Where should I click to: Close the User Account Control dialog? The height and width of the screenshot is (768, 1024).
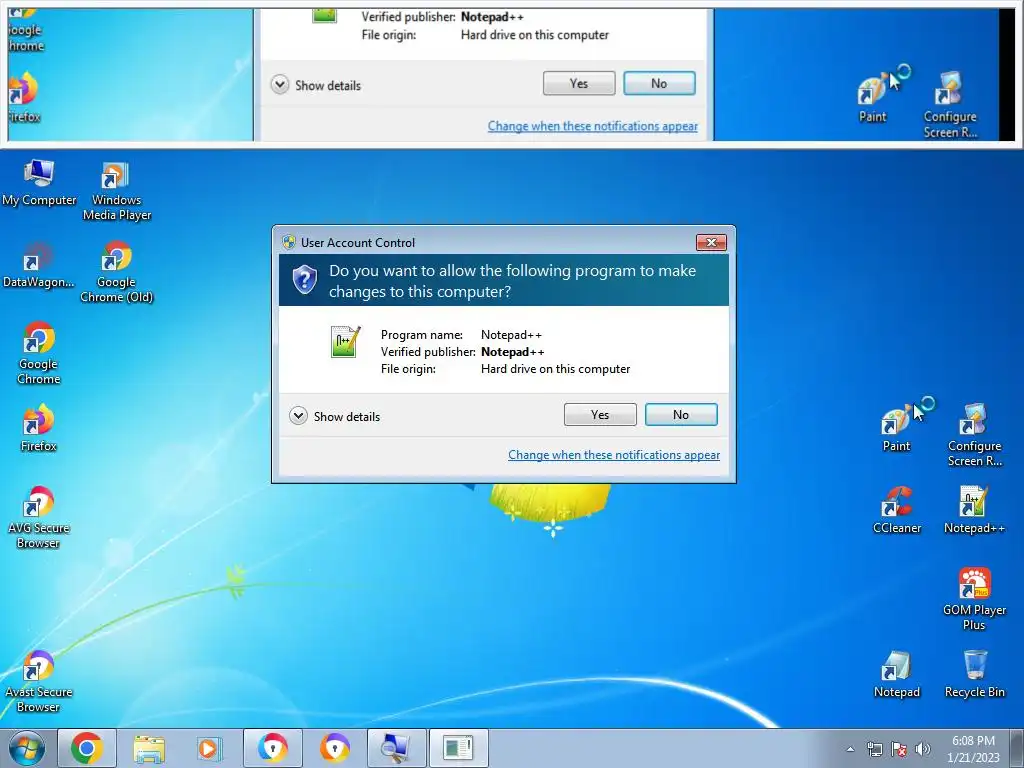pos(711,242)
